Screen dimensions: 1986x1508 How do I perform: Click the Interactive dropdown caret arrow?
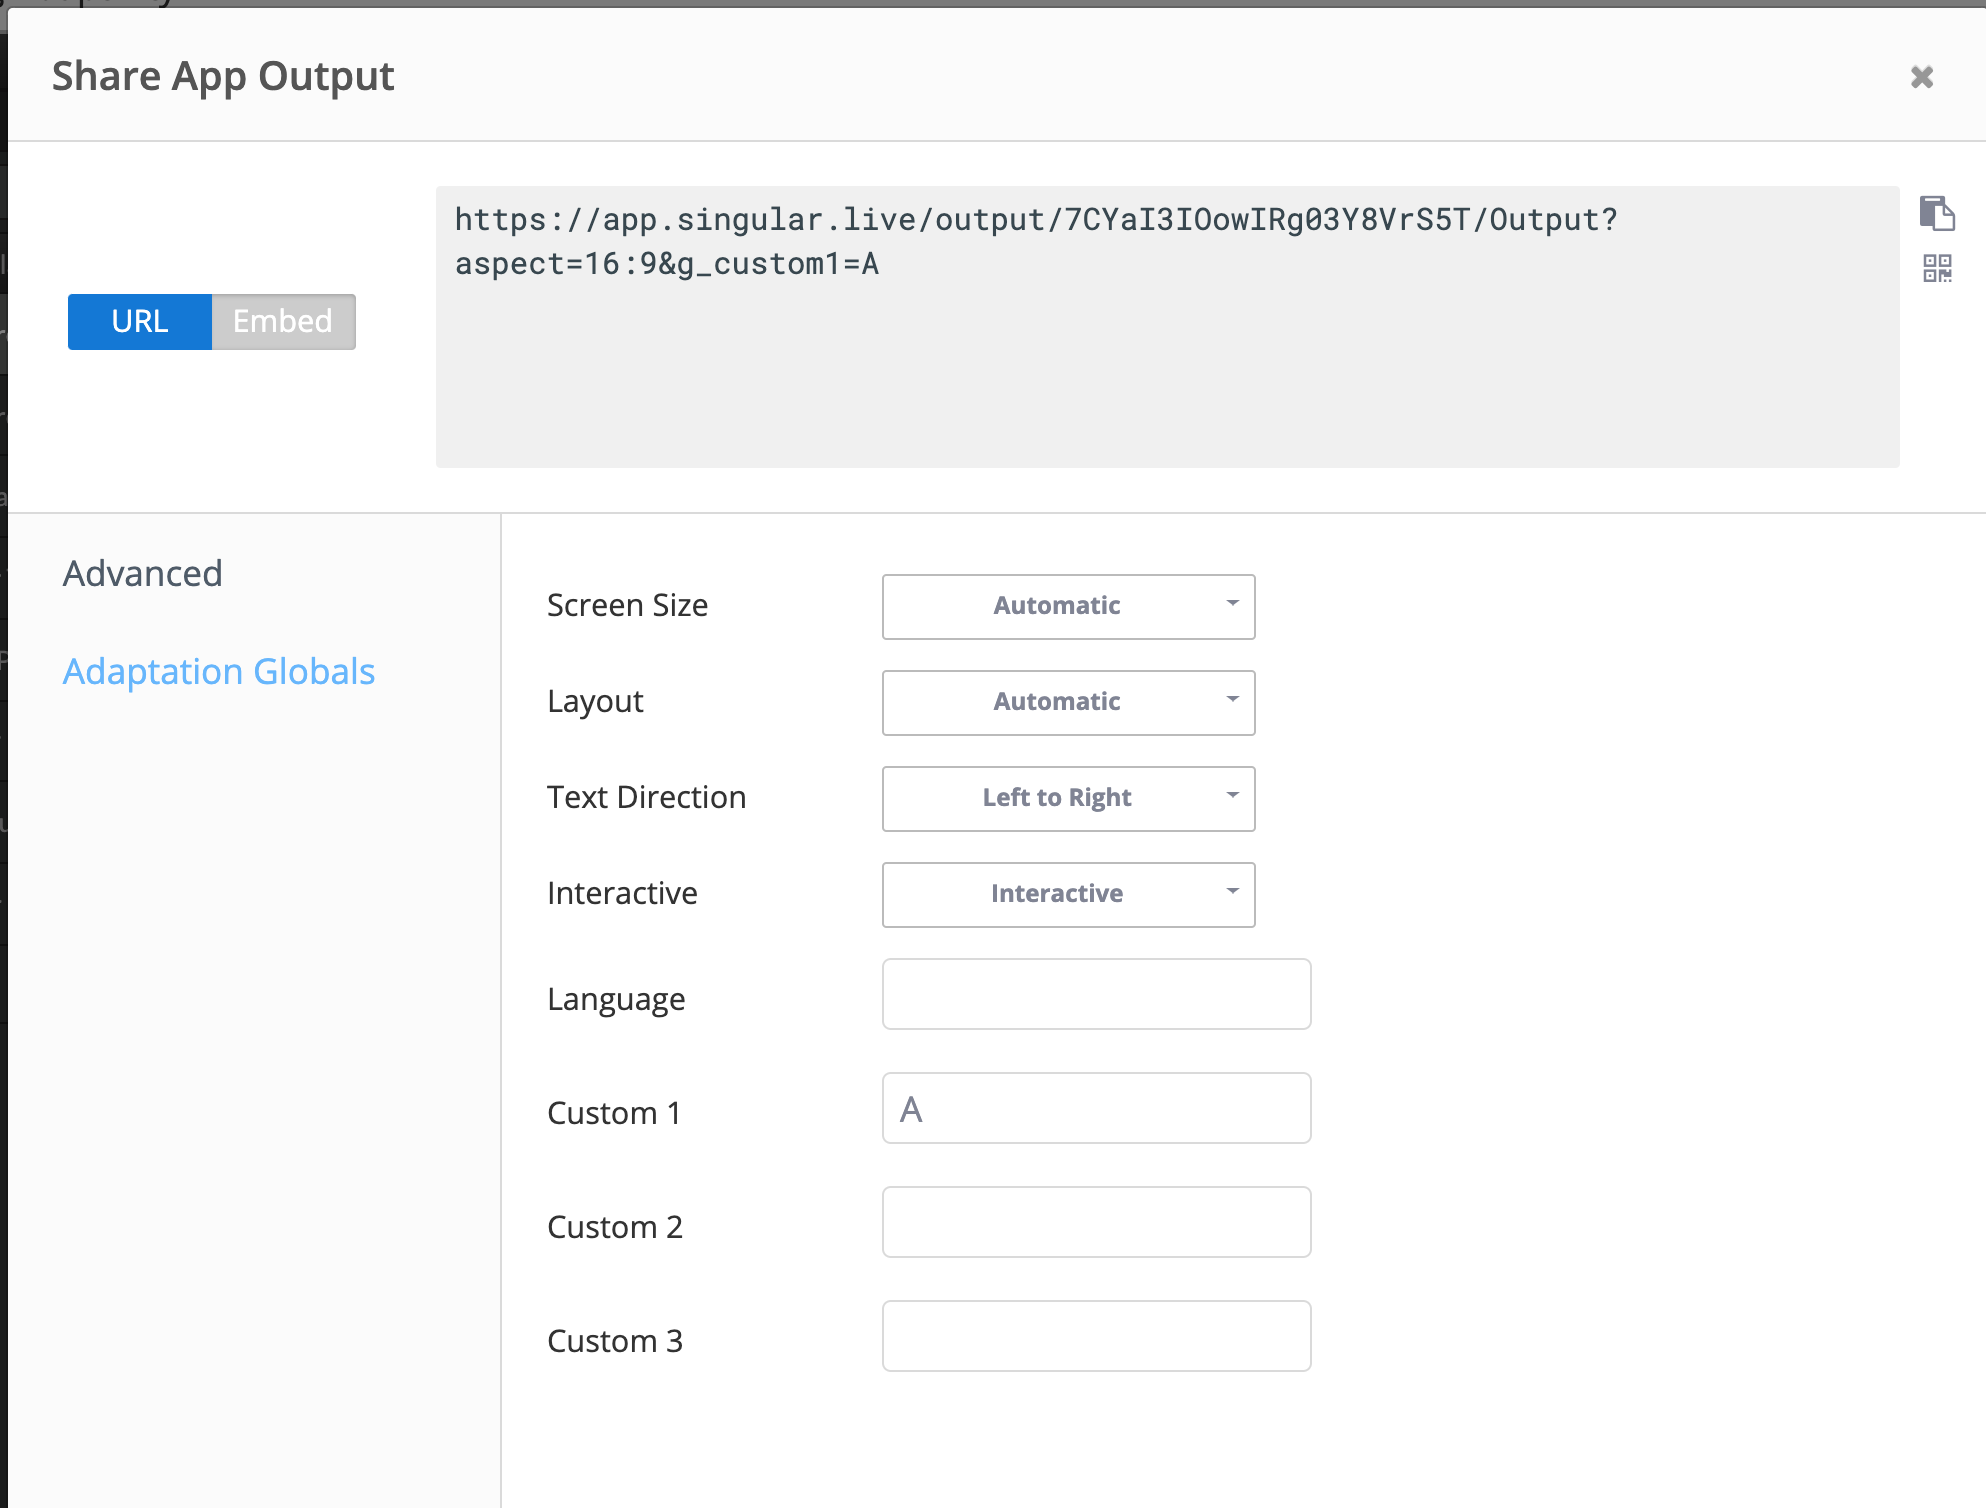tap(1232, 891)
